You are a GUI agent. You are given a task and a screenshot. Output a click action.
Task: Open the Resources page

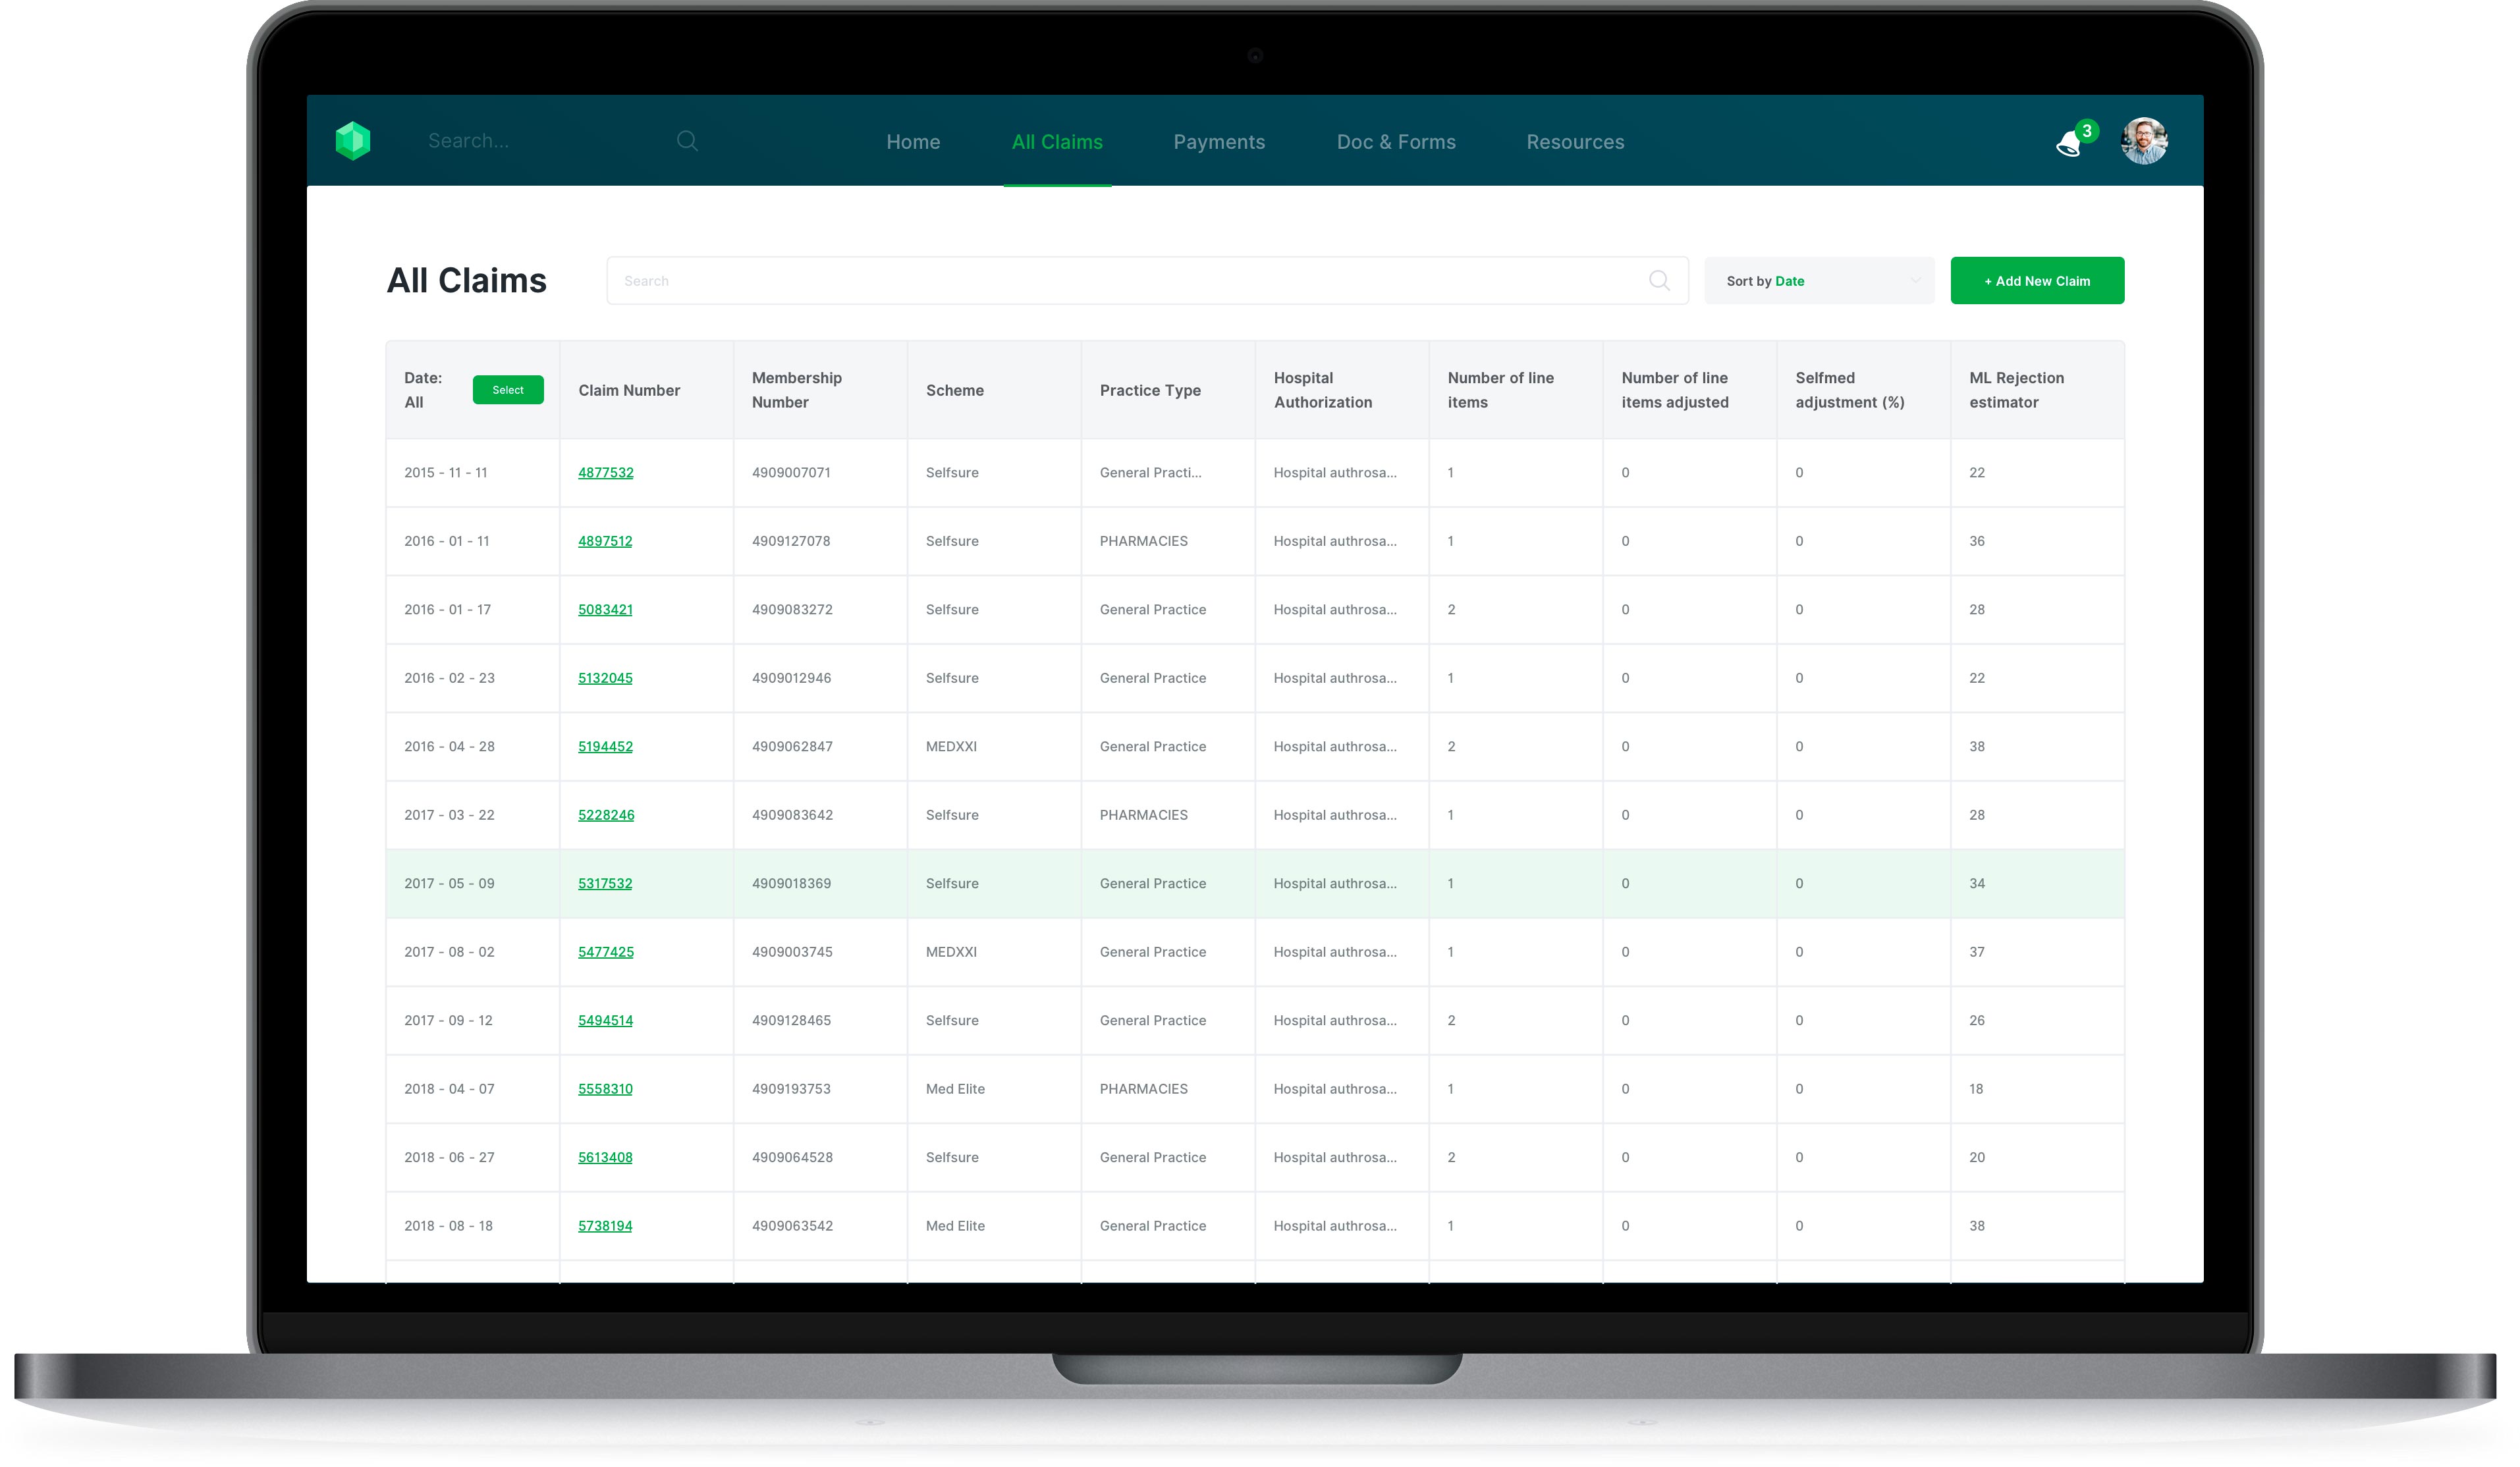click(x=1574, y=142)
